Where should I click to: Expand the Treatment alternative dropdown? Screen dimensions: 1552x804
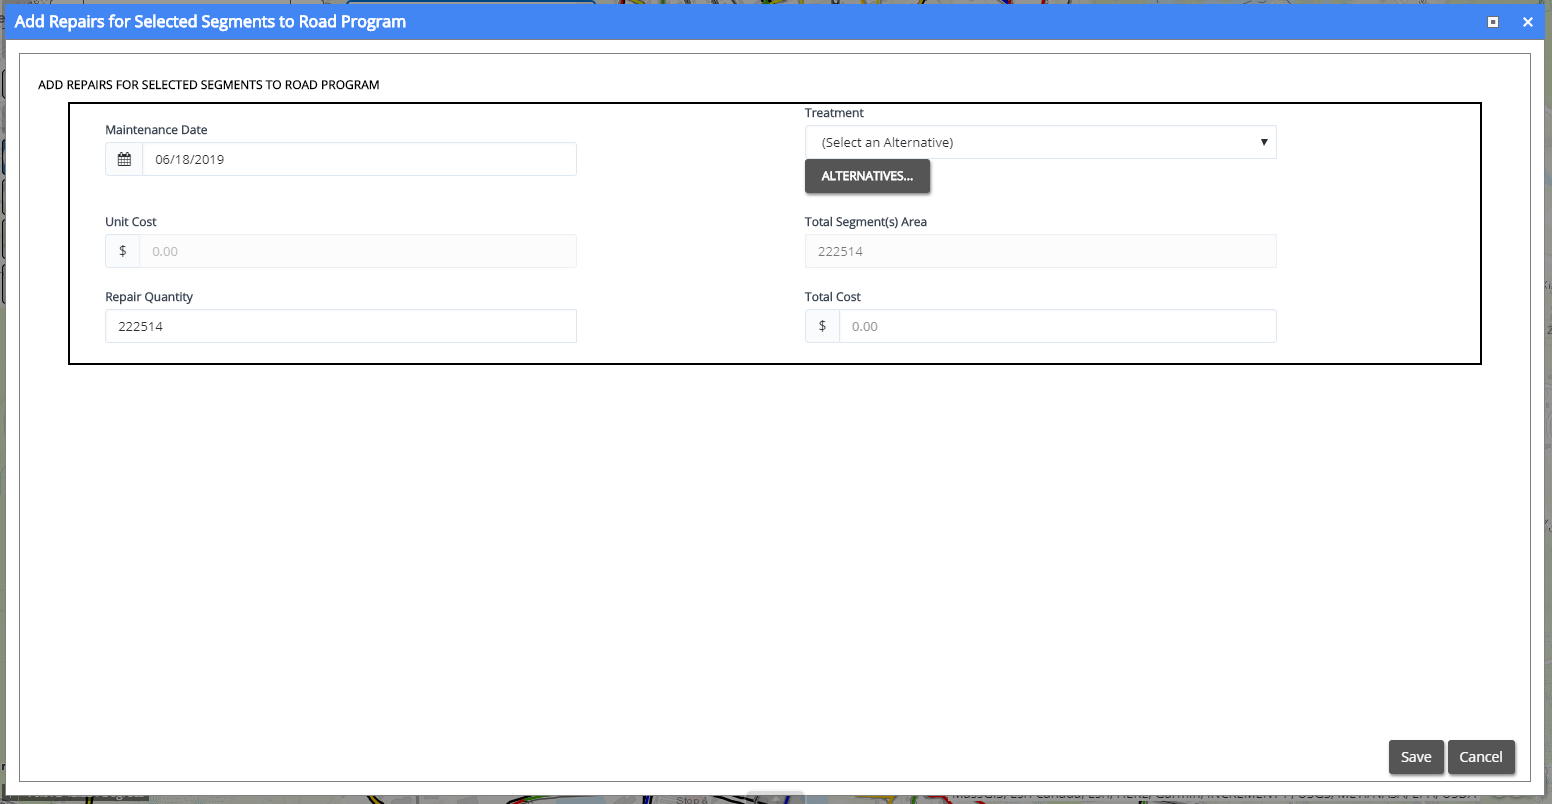tap(1040, 142)
